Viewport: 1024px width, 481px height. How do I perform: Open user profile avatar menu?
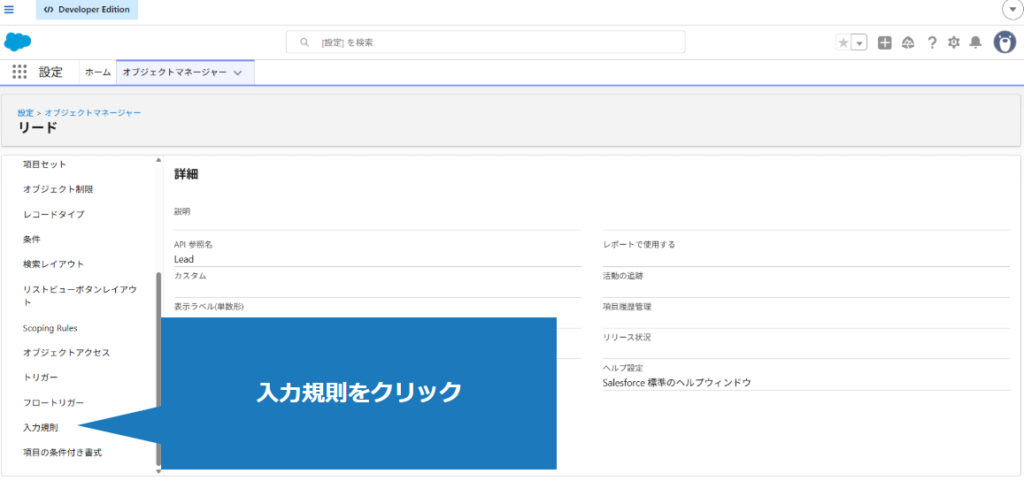click(1004, 42)
